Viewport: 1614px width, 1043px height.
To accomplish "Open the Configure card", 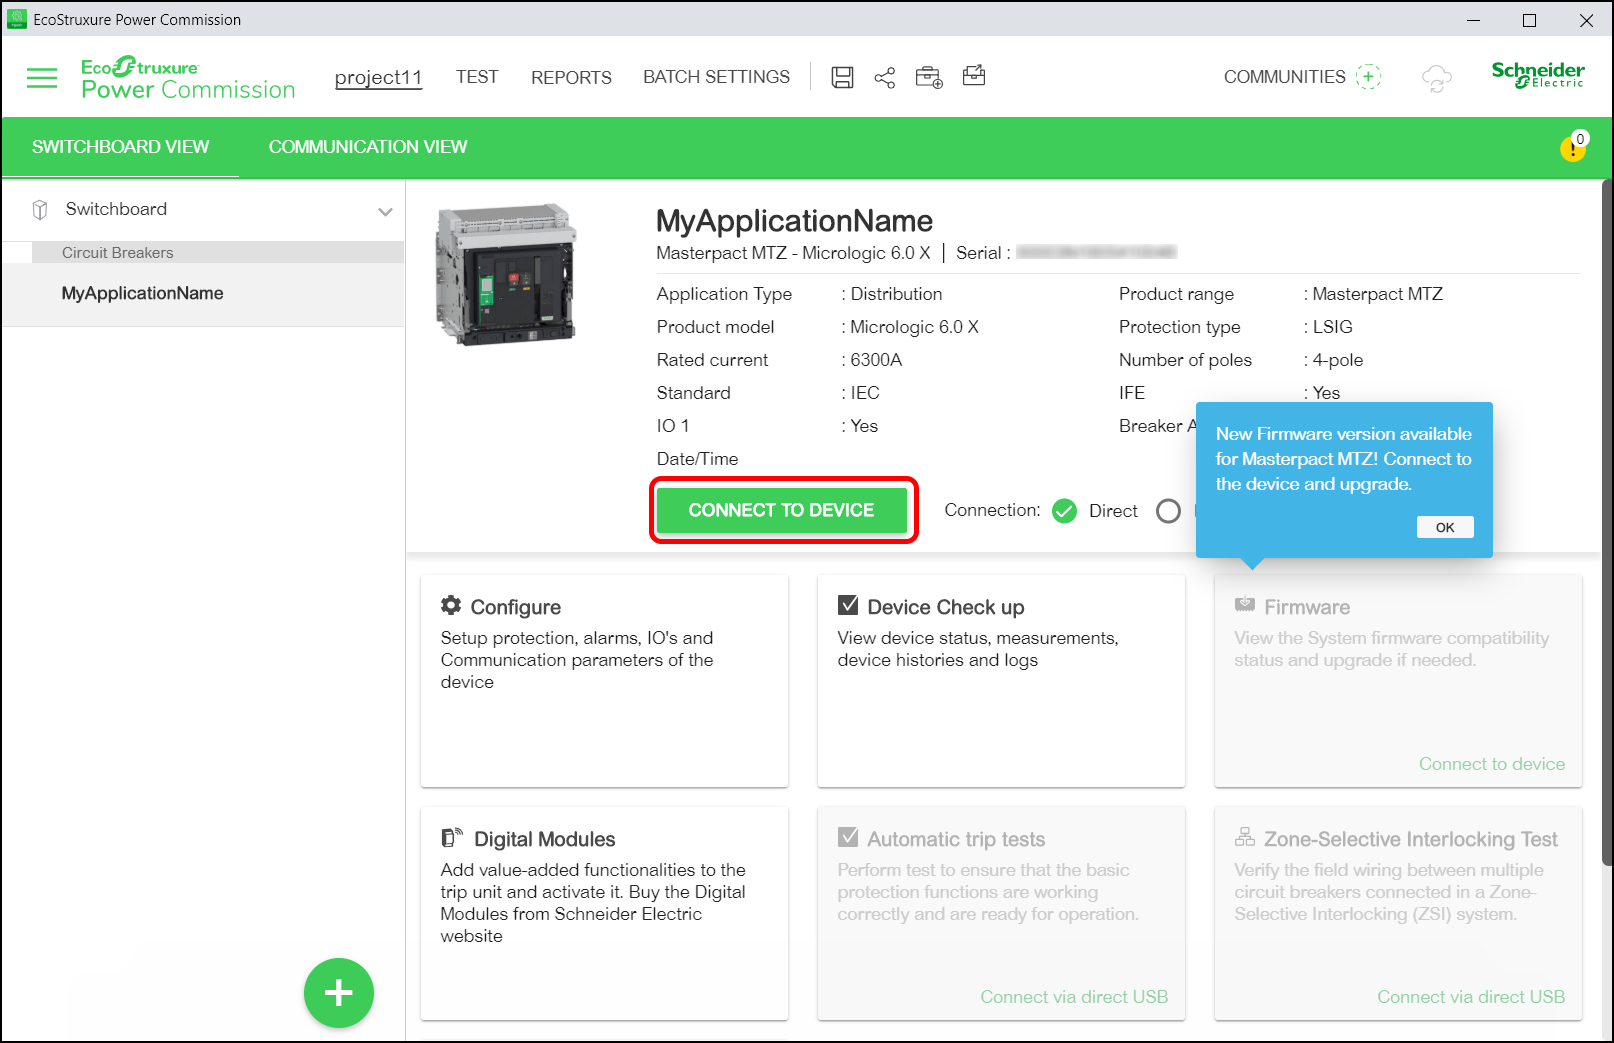I will click(604, 680).
